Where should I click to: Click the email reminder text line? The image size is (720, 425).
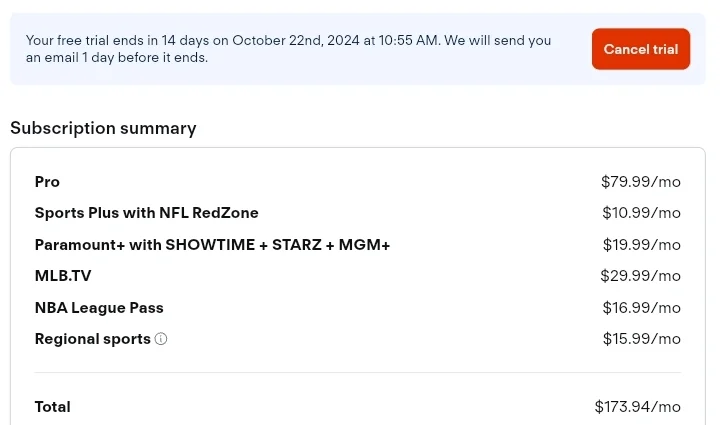(117, 57)
